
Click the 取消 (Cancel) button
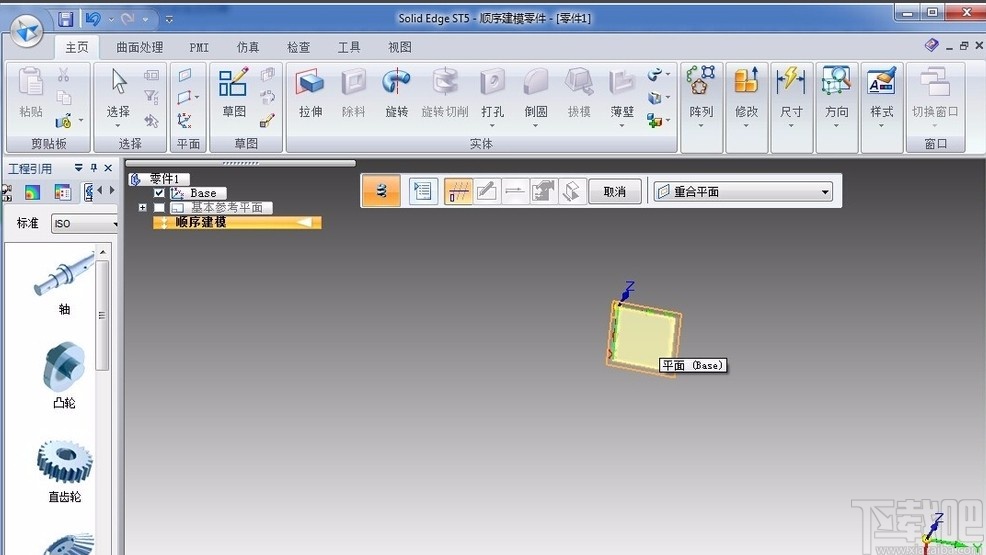click(x=615, y=191)
